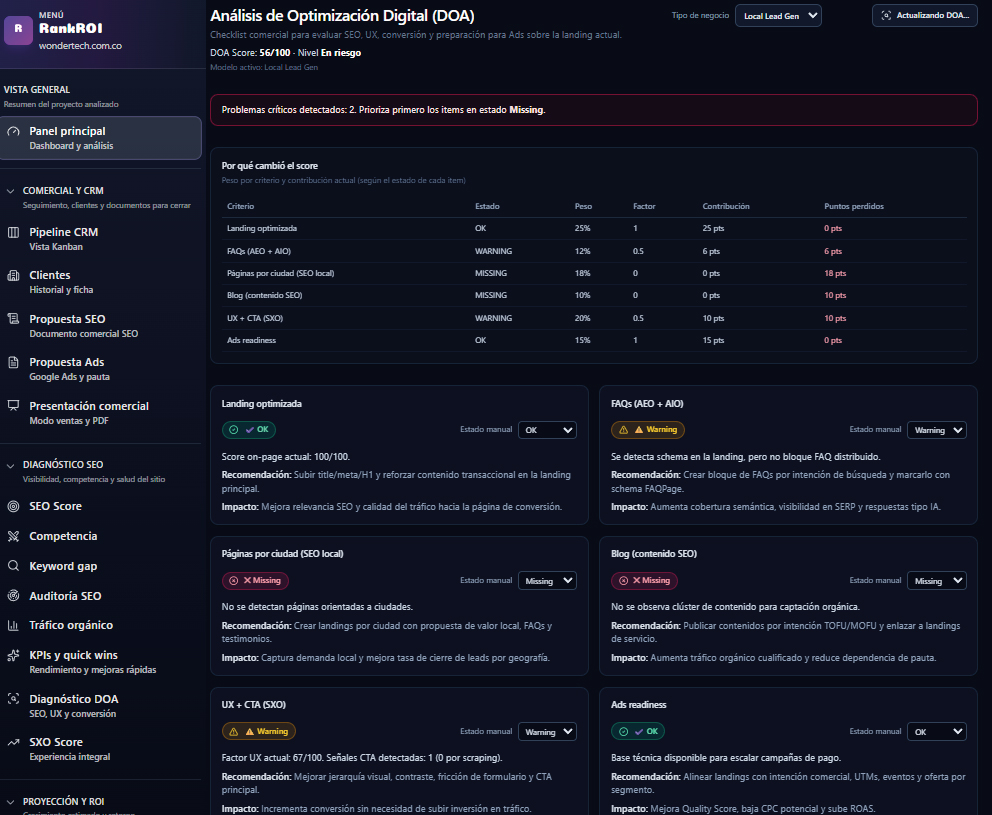Open Blog (contenido SEO) Estado manual dropdown

pyautogui.click(x=936, y=581)
